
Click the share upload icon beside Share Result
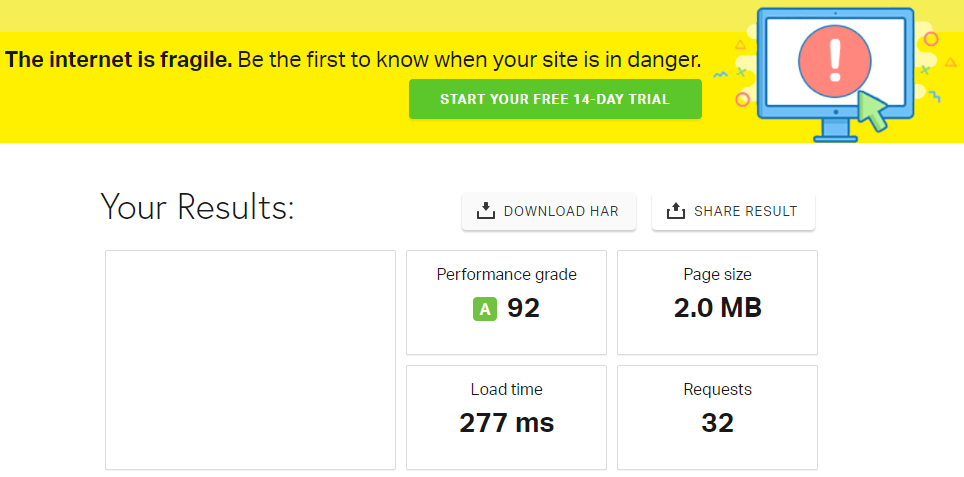[x=676, y=211]
